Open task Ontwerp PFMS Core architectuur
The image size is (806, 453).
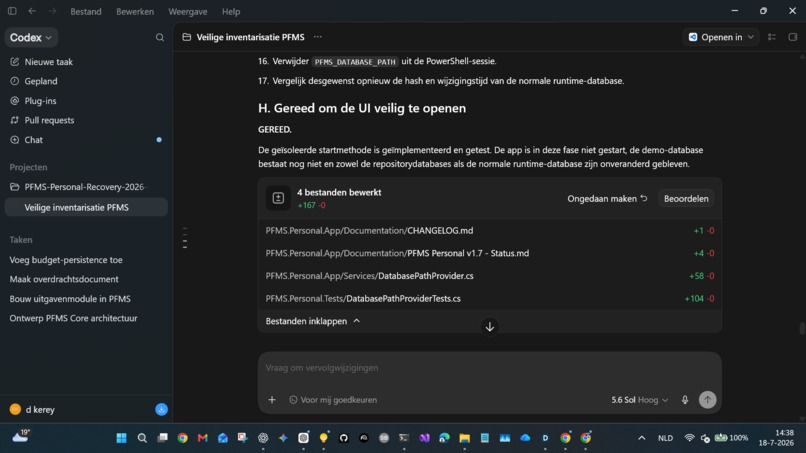(x=73, y=318)
